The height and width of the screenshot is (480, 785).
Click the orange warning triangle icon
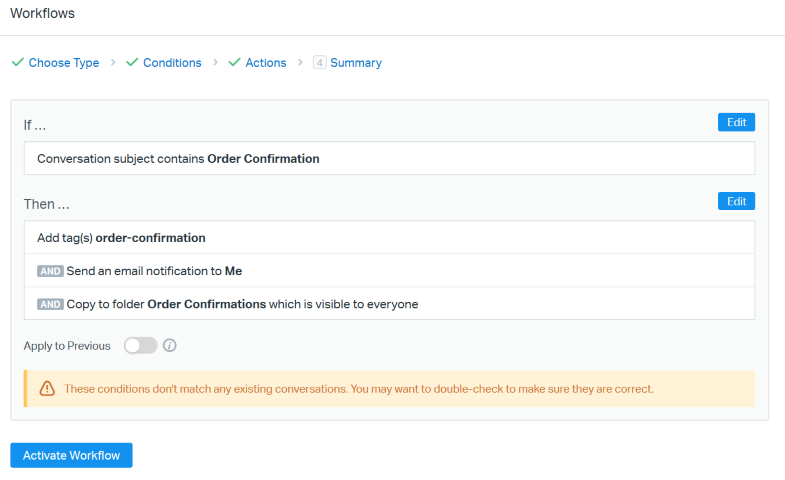[x=47, y=388]
